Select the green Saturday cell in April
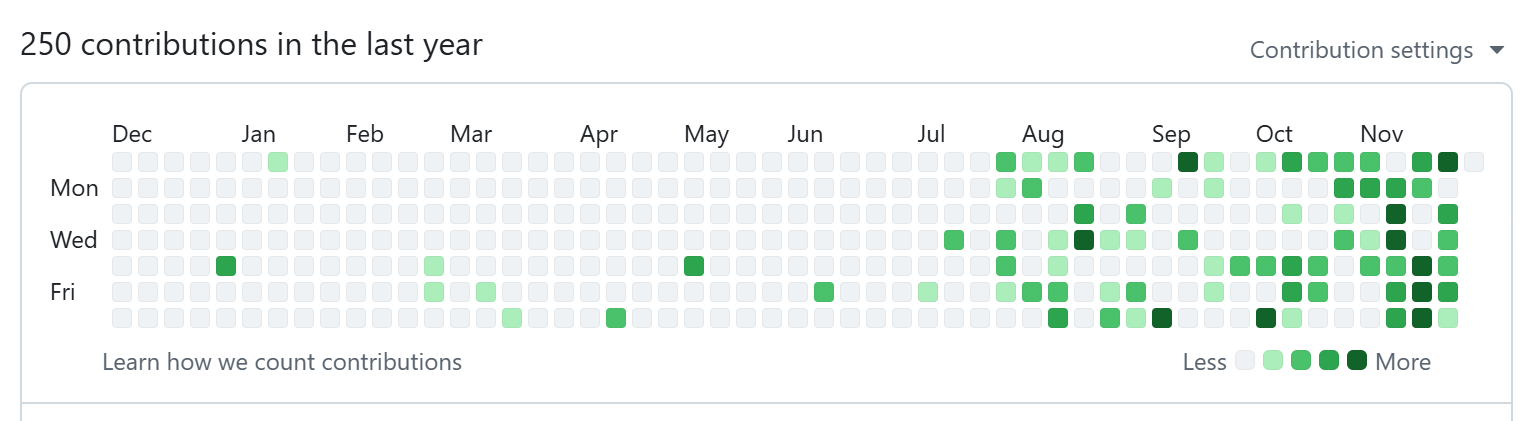Screen dimensions: 1531x421 pyautogui.click(x=616, y=318)
